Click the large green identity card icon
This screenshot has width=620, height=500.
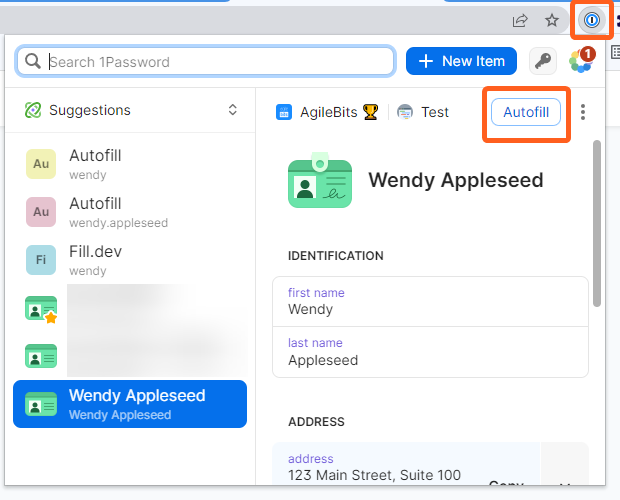pyautogui.click(x=320, y=181)
